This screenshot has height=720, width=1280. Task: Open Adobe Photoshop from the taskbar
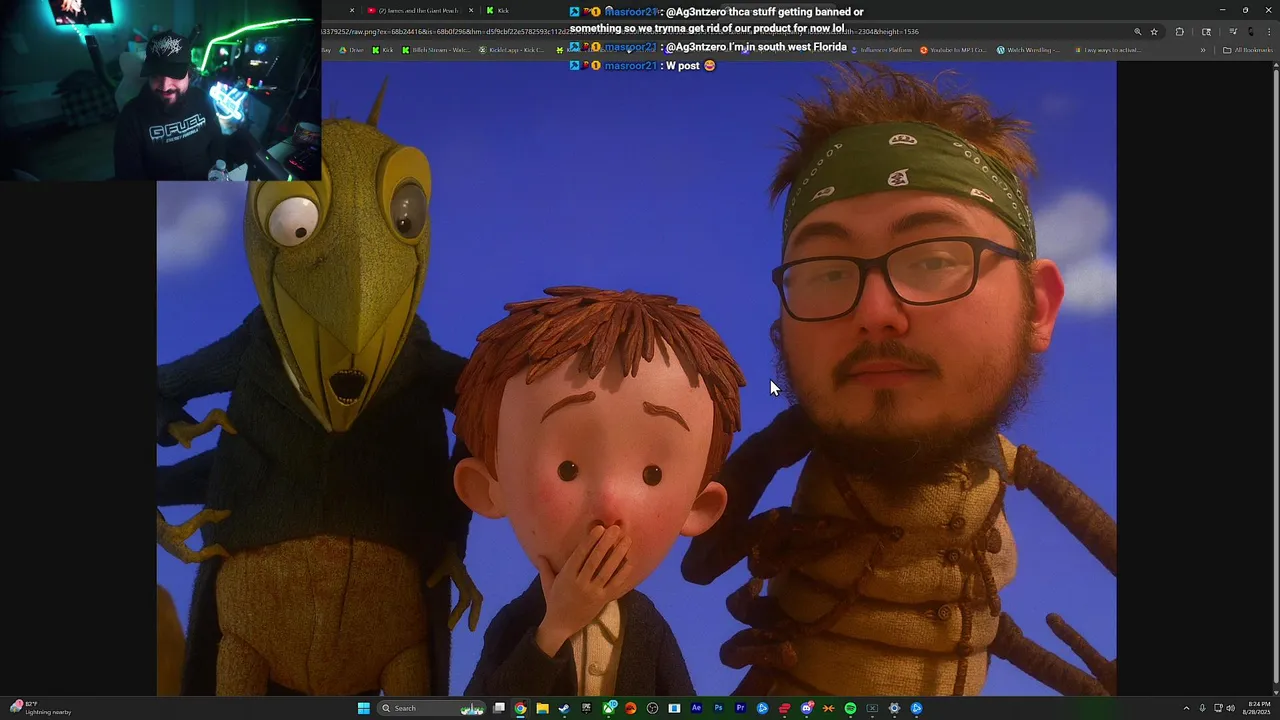(x=718, y=708)
